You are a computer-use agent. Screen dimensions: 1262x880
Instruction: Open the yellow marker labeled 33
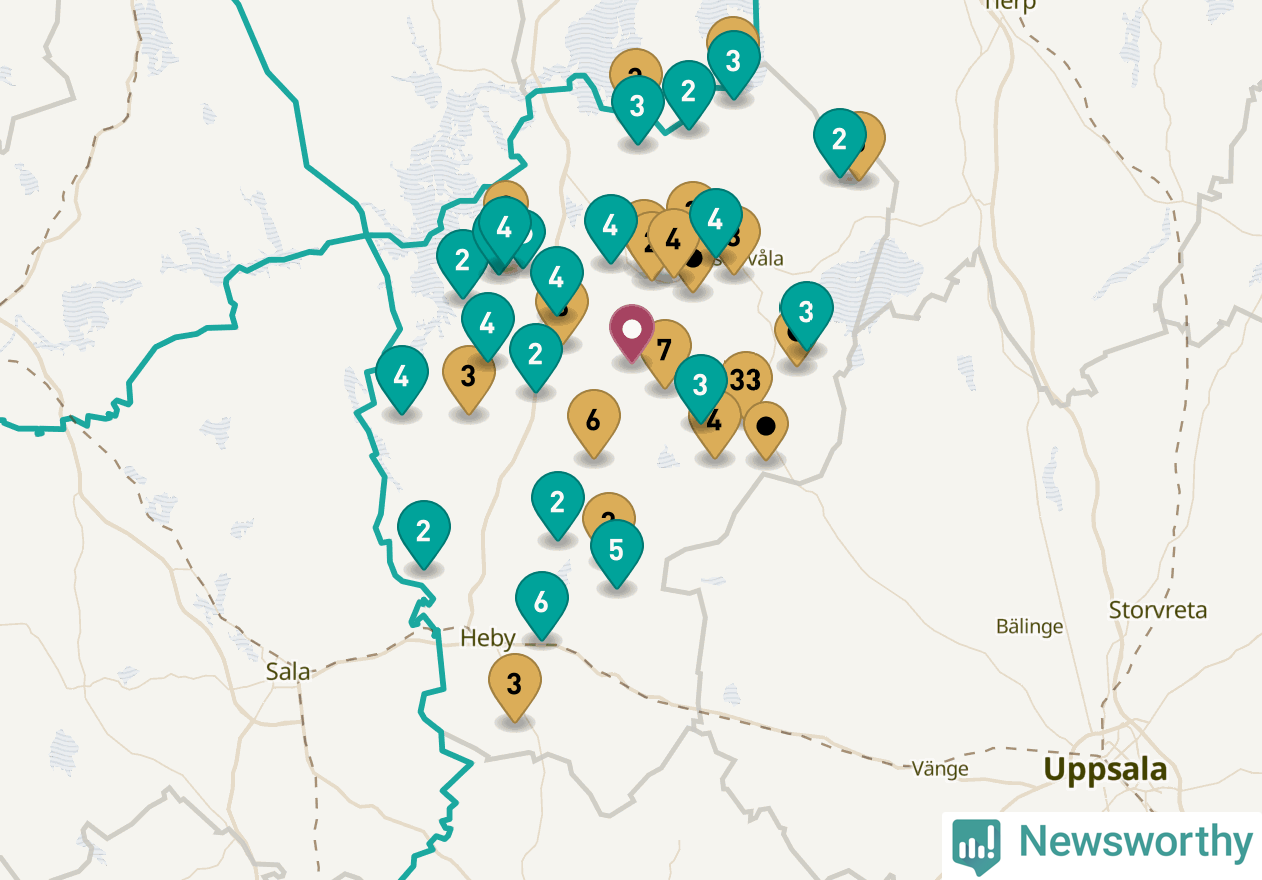tap(747, 379)
